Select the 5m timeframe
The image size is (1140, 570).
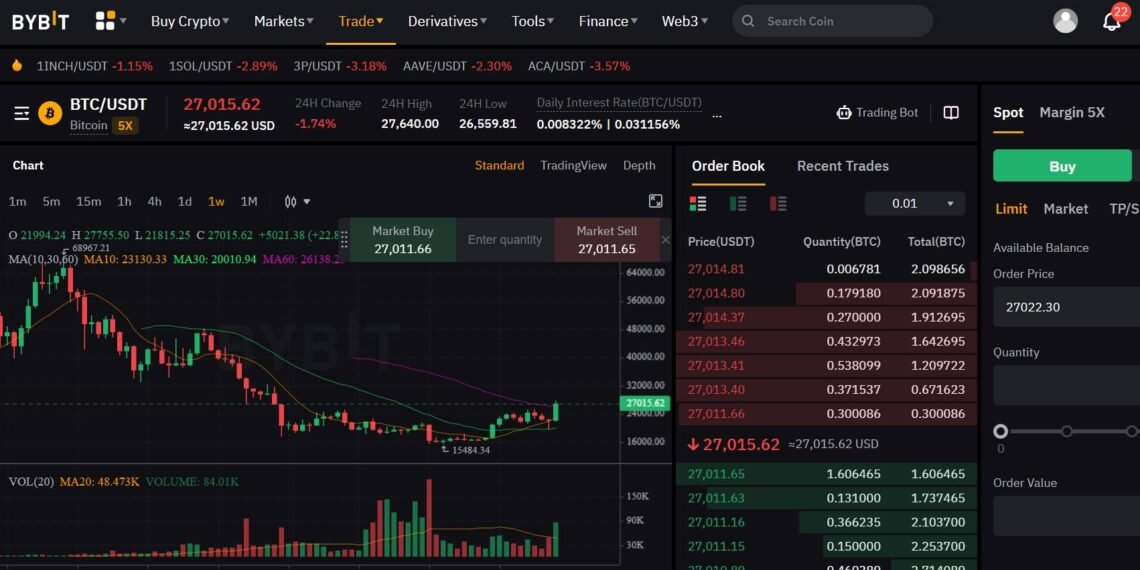(51, 201)
